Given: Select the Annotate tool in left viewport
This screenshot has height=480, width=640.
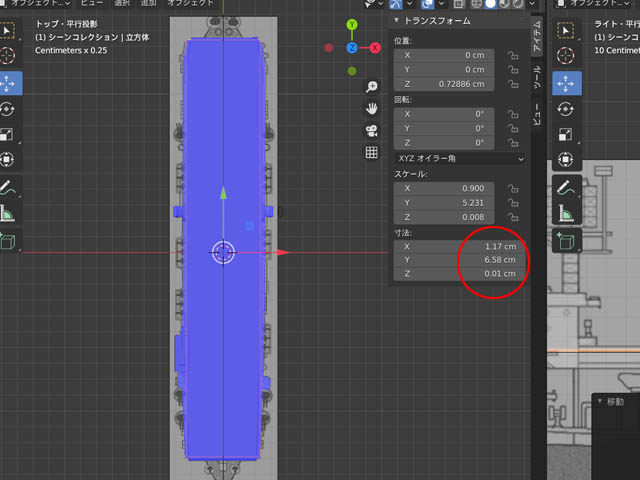Looking at the screenshot, I should (x=7, y=188).
